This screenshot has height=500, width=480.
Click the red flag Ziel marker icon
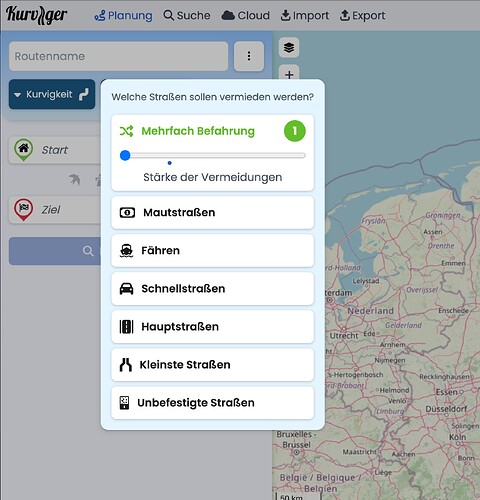tap(23, 209)
